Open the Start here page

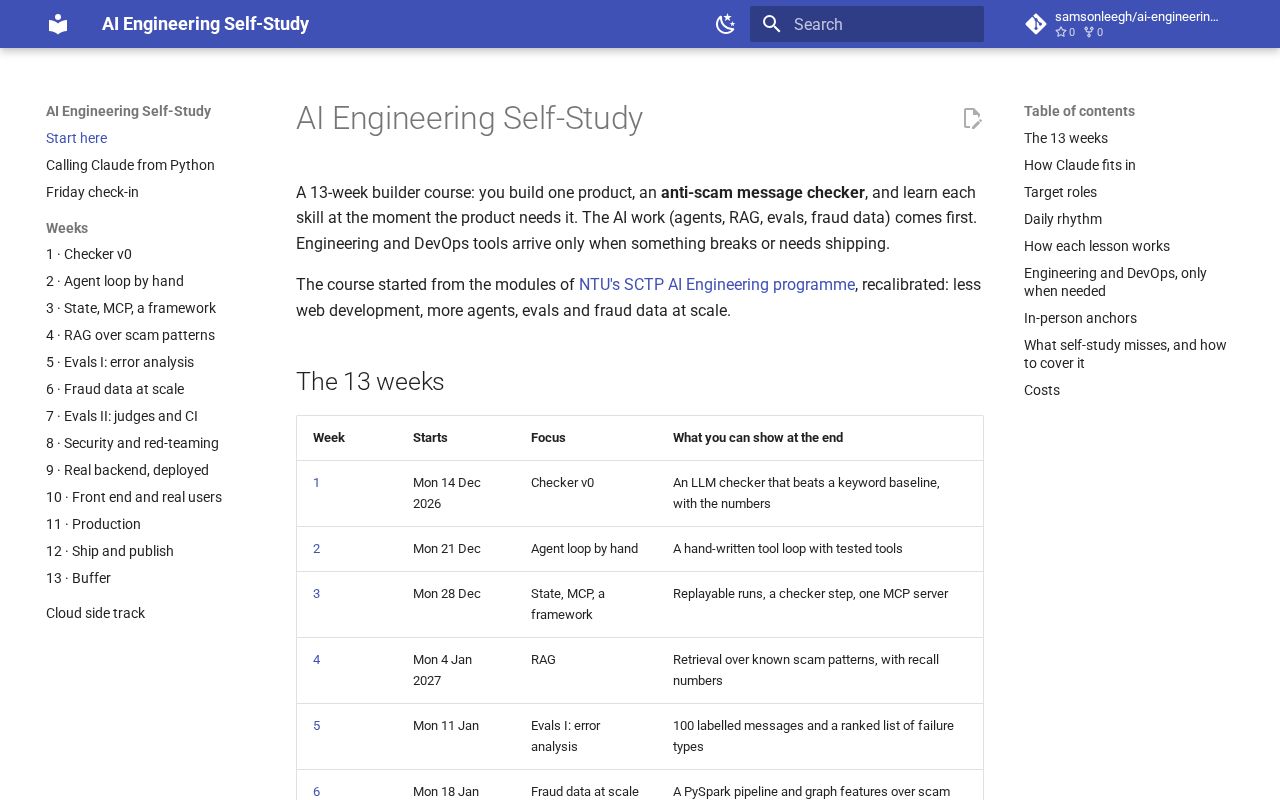point(76,138)
